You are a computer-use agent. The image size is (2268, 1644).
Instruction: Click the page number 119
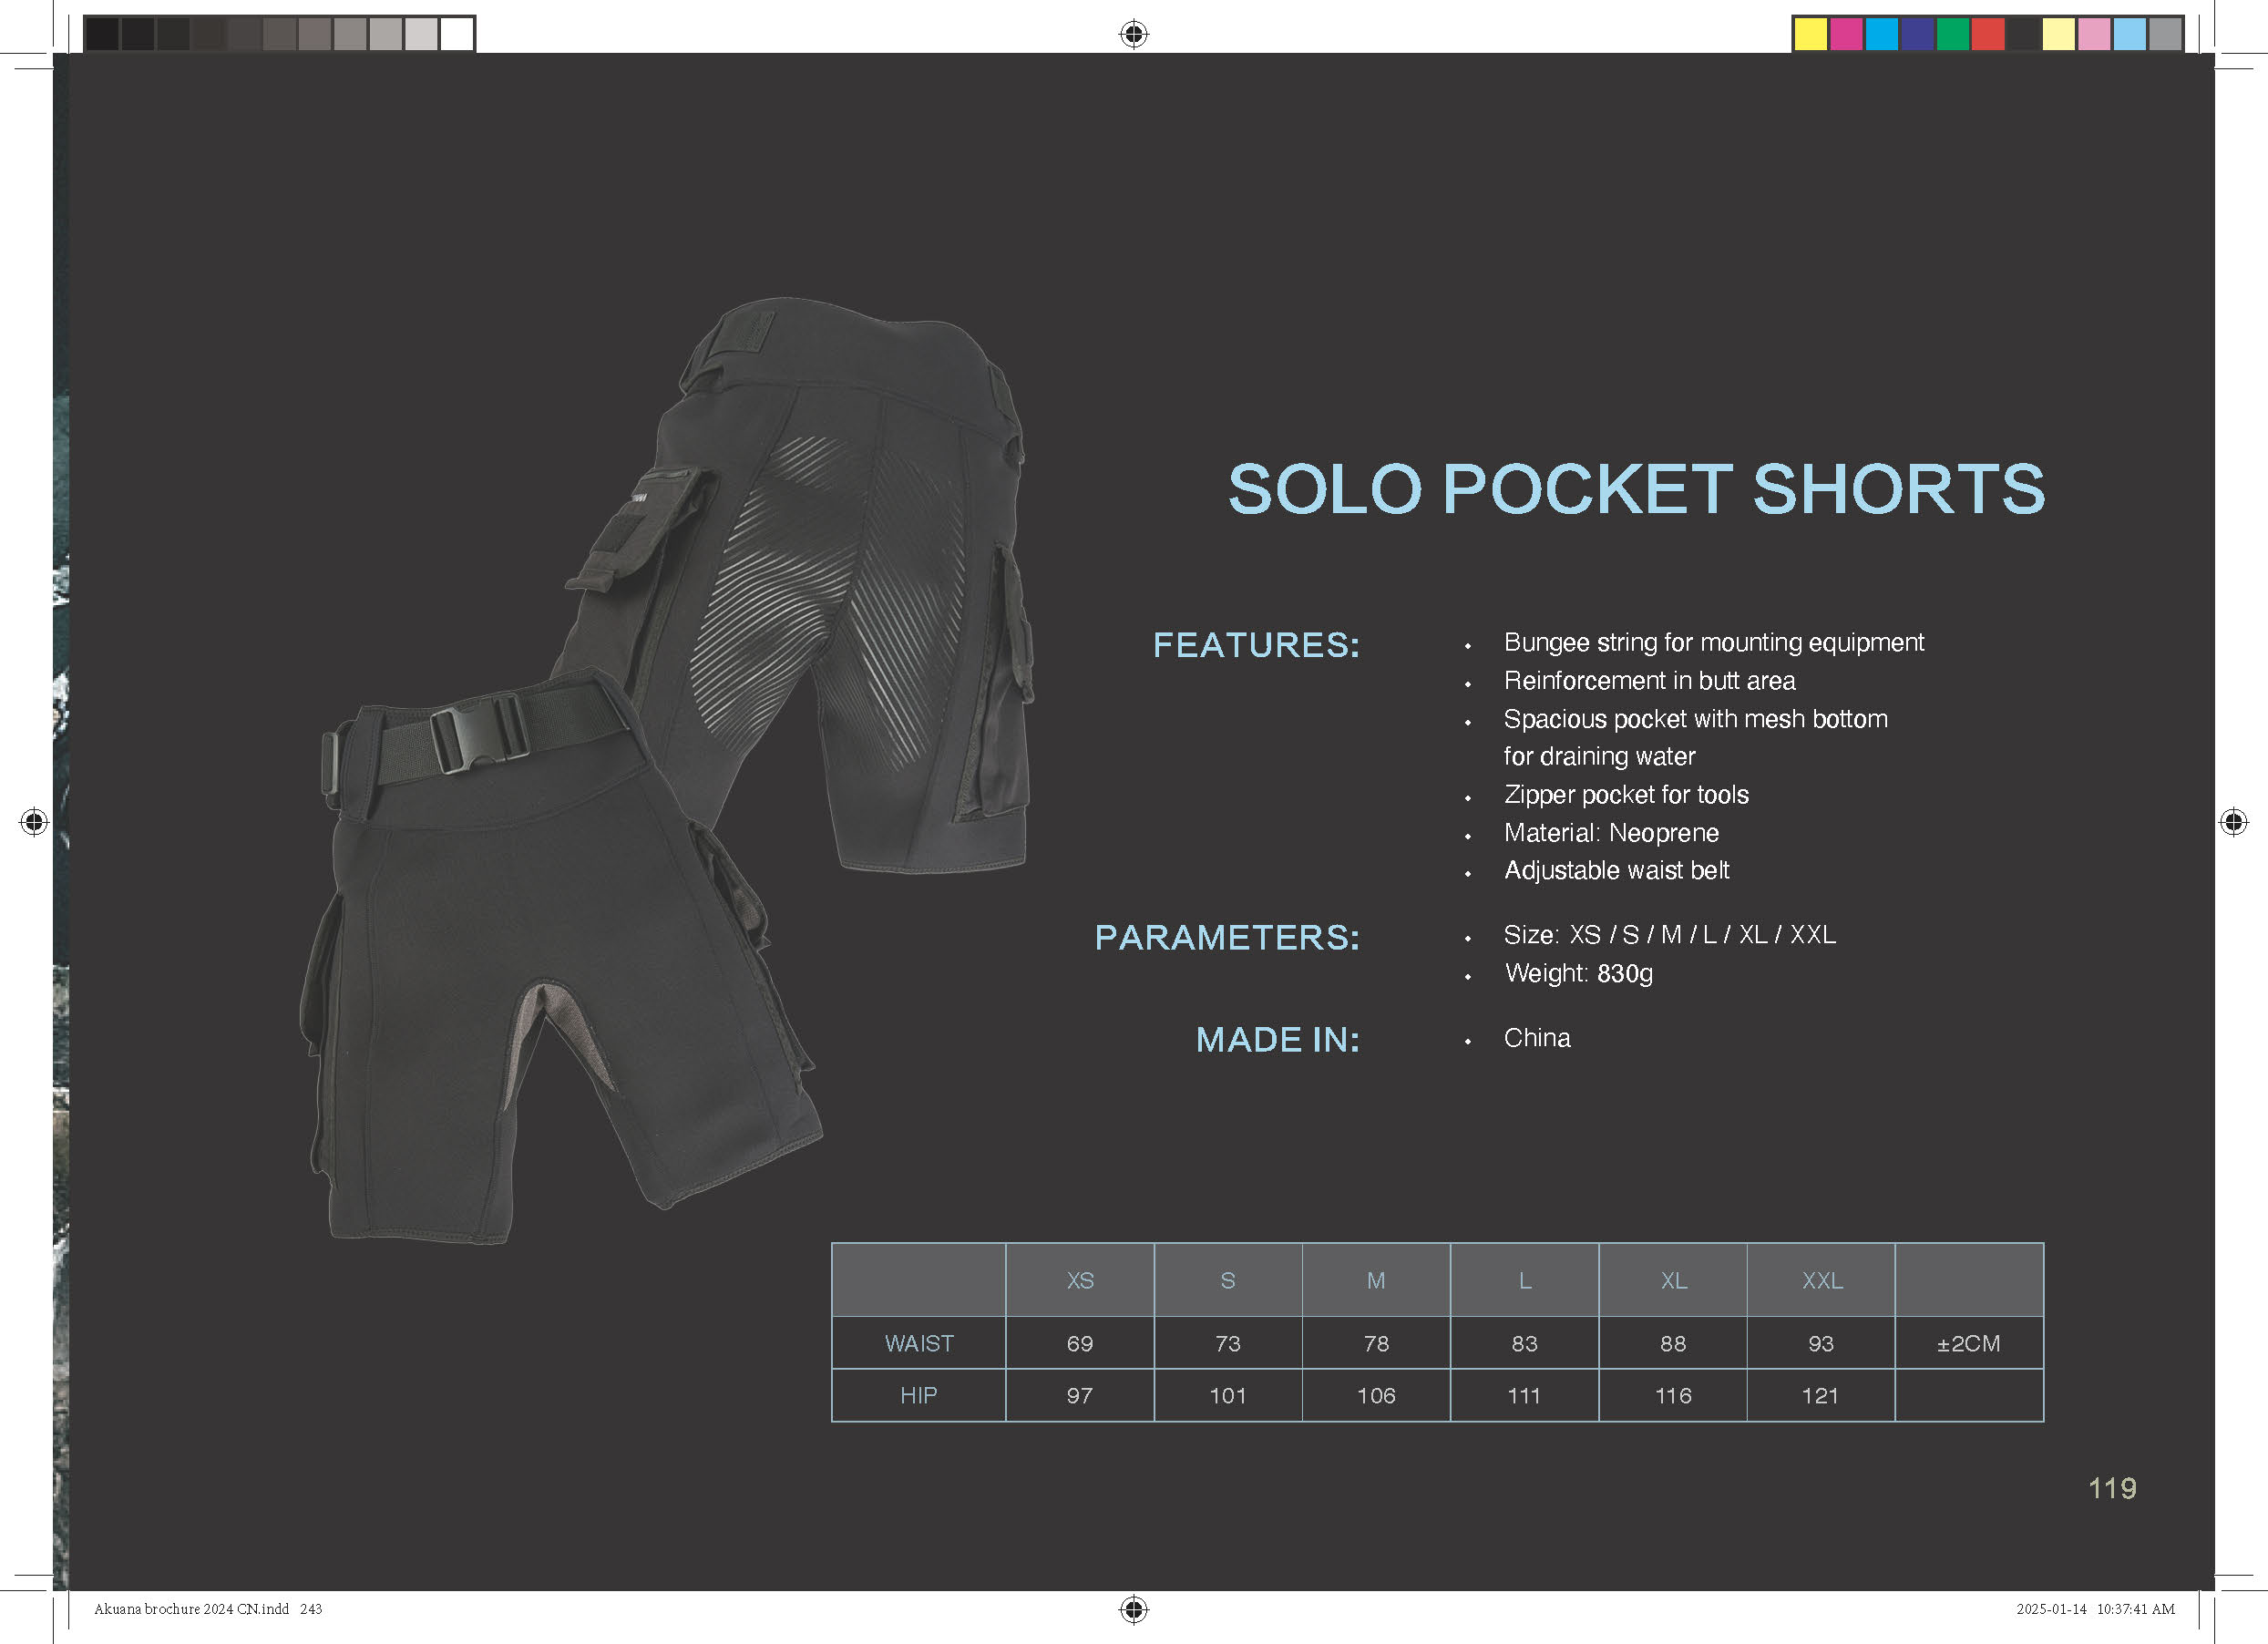(2112, 1488)
